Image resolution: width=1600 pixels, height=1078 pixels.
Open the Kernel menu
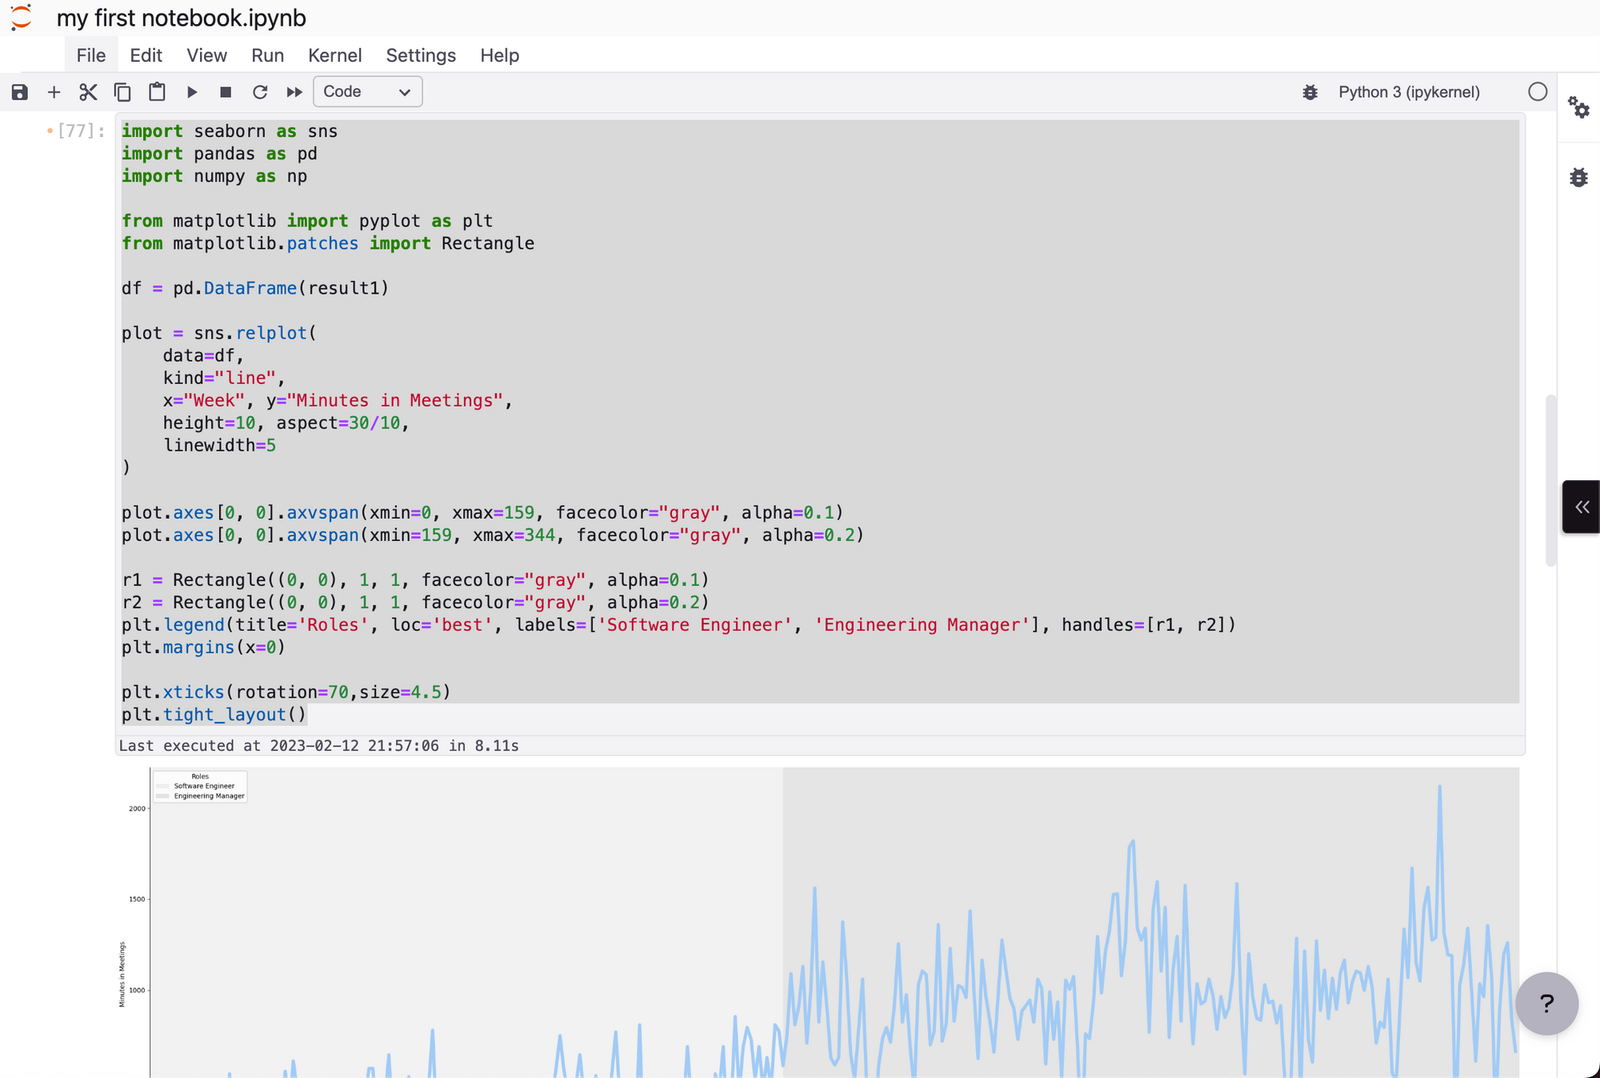point(335,55)
